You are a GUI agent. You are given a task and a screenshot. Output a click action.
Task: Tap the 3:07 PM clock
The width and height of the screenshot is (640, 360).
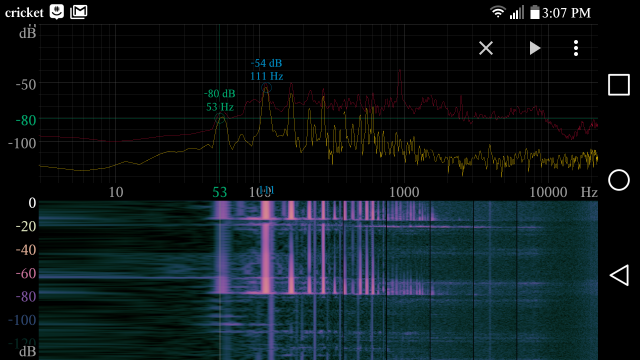pyautogui.click(x=567, y=13)
